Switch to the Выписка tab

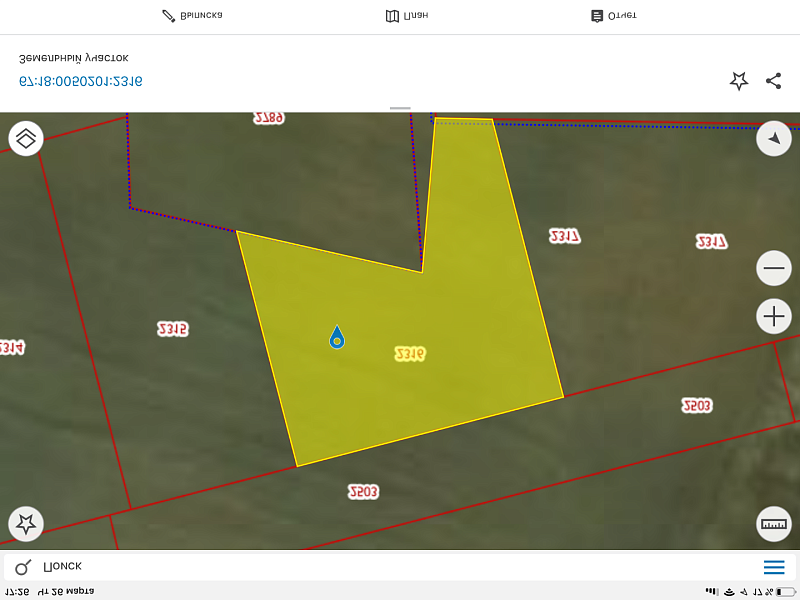pos(192,16)
